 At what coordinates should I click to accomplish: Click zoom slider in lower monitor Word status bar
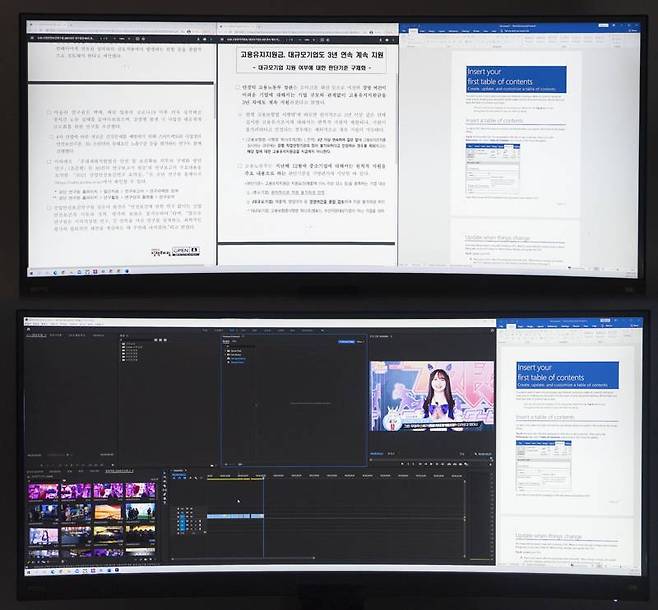620,565
